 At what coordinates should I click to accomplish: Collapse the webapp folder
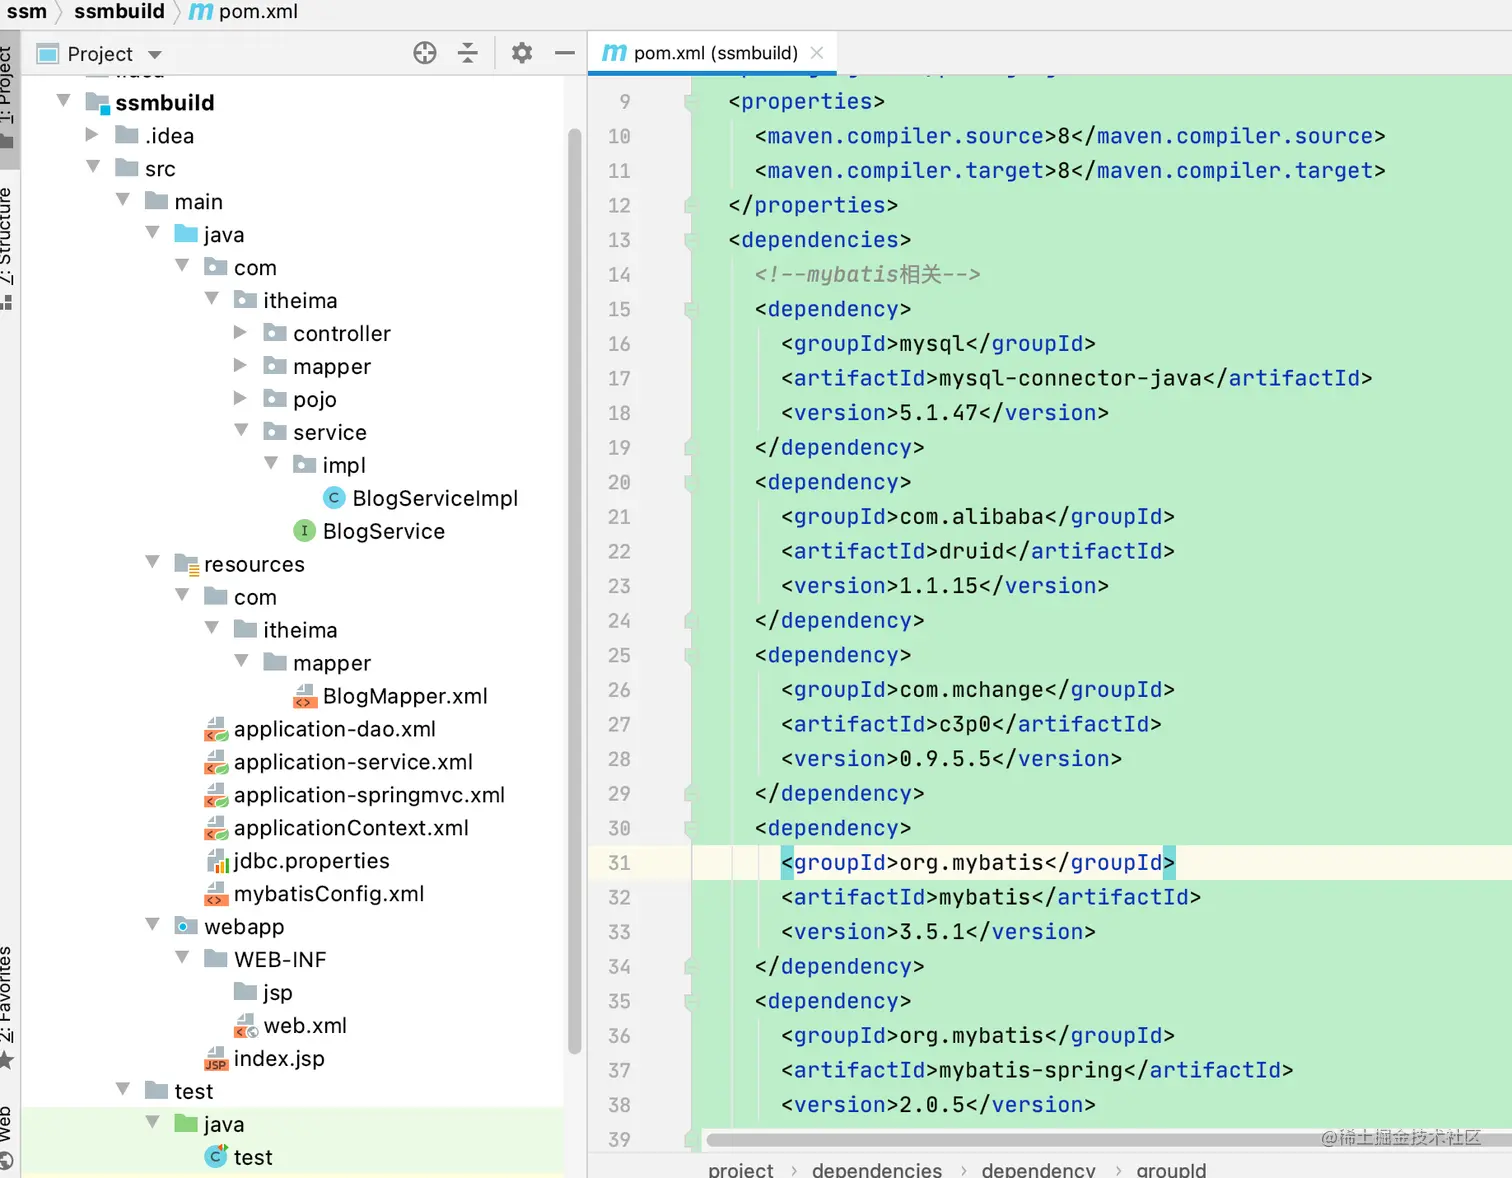(x=153, y=925)
